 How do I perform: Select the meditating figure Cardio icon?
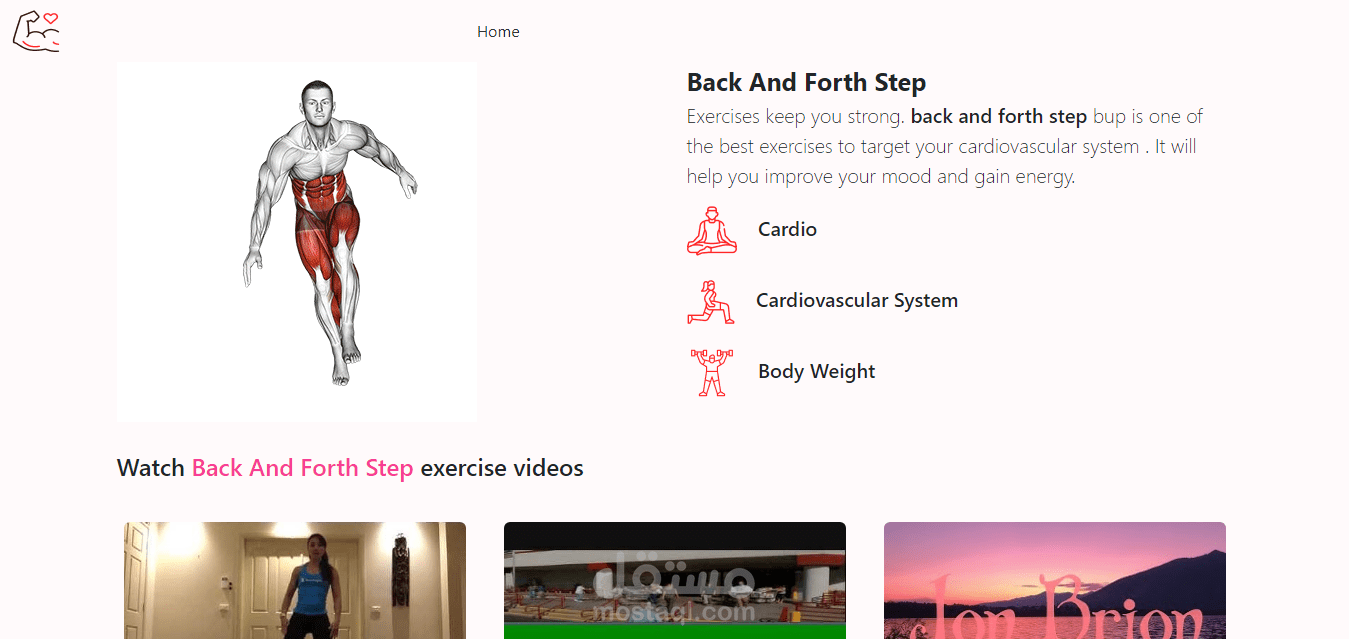tap(712, 230)
